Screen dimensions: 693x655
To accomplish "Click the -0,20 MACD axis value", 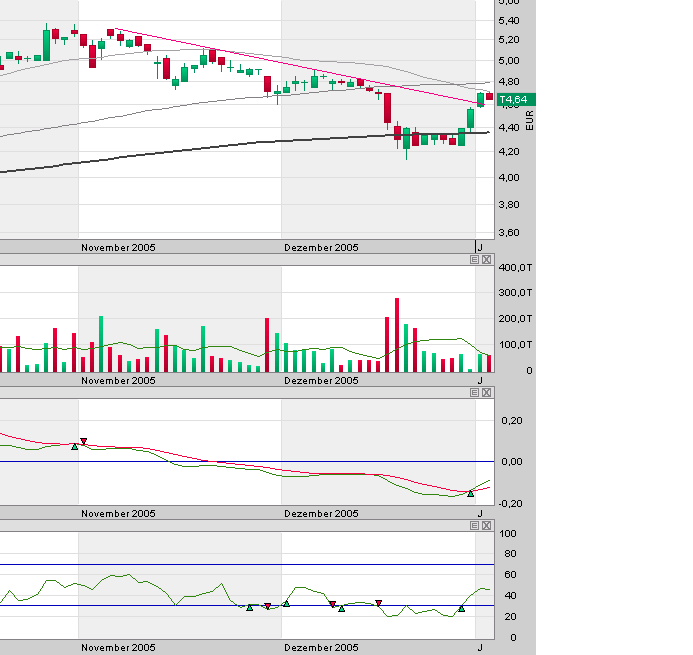I will tap(510, 503).
